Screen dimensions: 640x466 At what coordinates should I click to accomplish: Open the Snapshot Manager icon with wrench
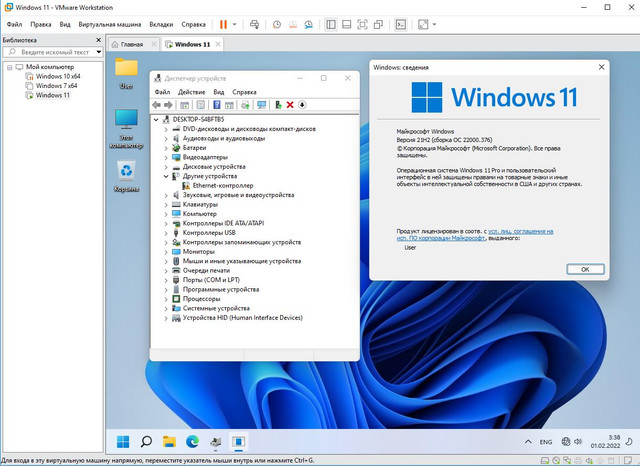tap(309, 24)
